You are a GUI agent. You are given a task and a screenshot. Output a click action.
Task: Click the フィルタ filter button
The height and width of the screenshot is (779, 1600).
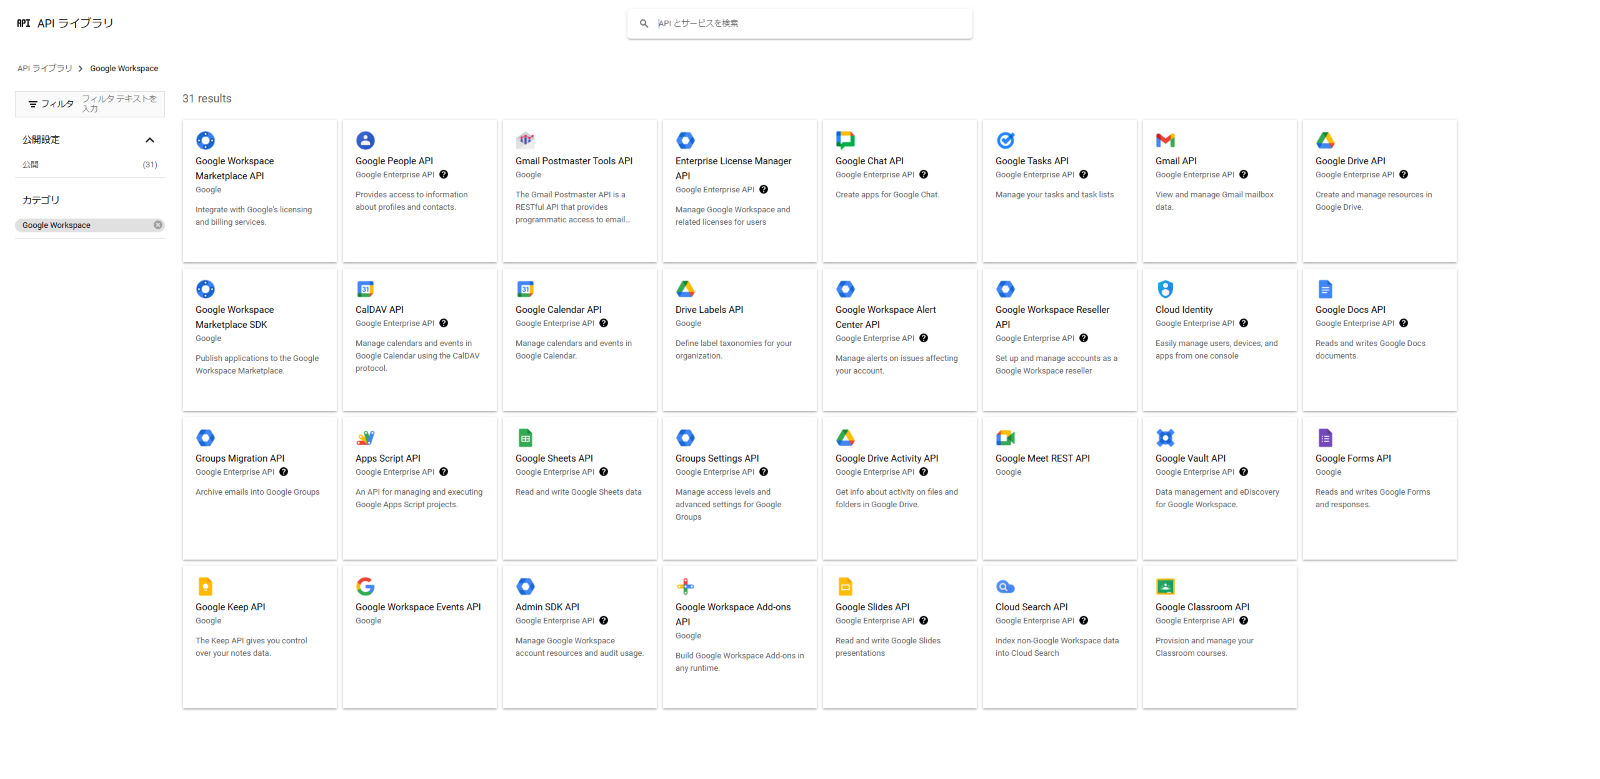(51, 104)
